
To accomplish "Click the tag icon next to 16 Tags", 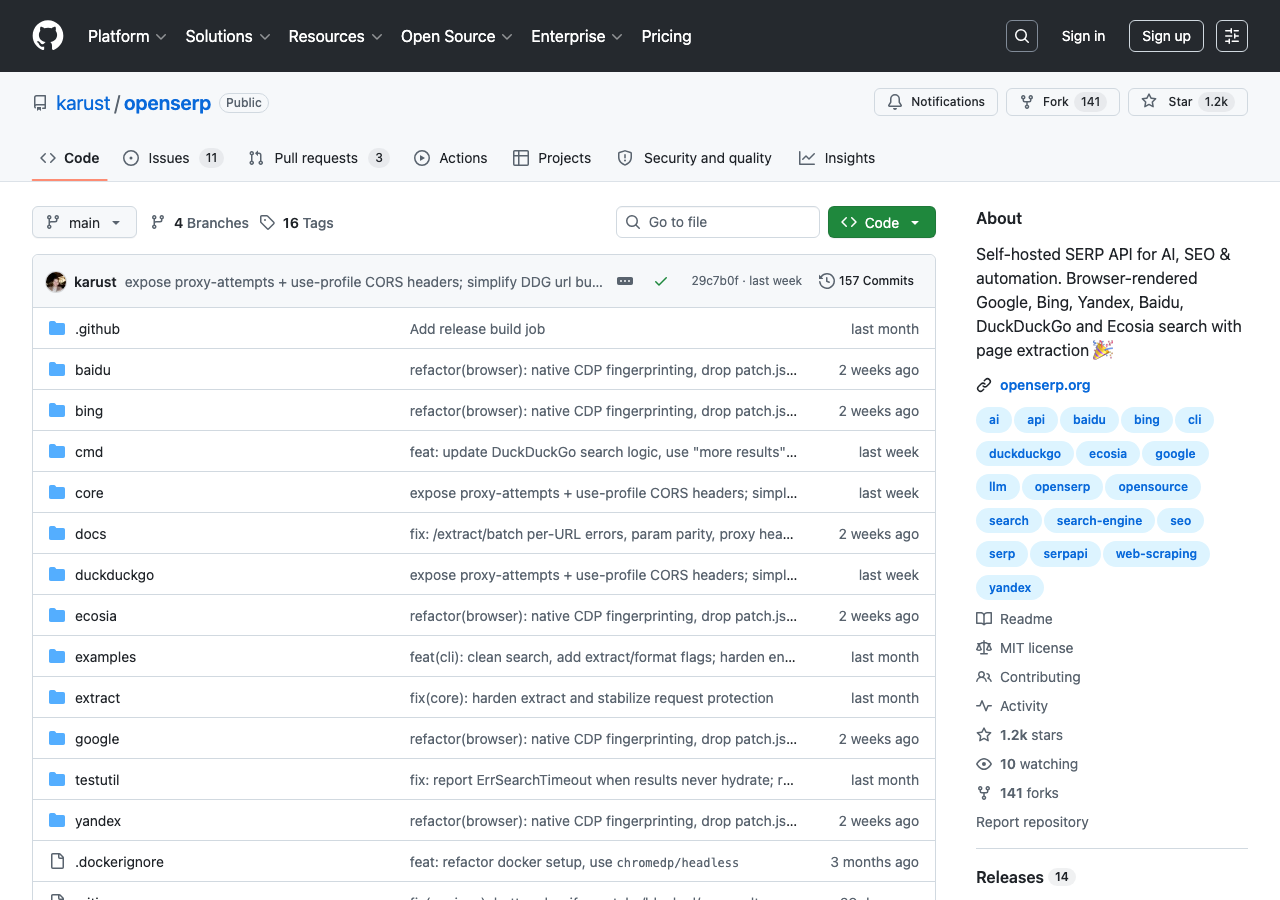I will (267, 223).
